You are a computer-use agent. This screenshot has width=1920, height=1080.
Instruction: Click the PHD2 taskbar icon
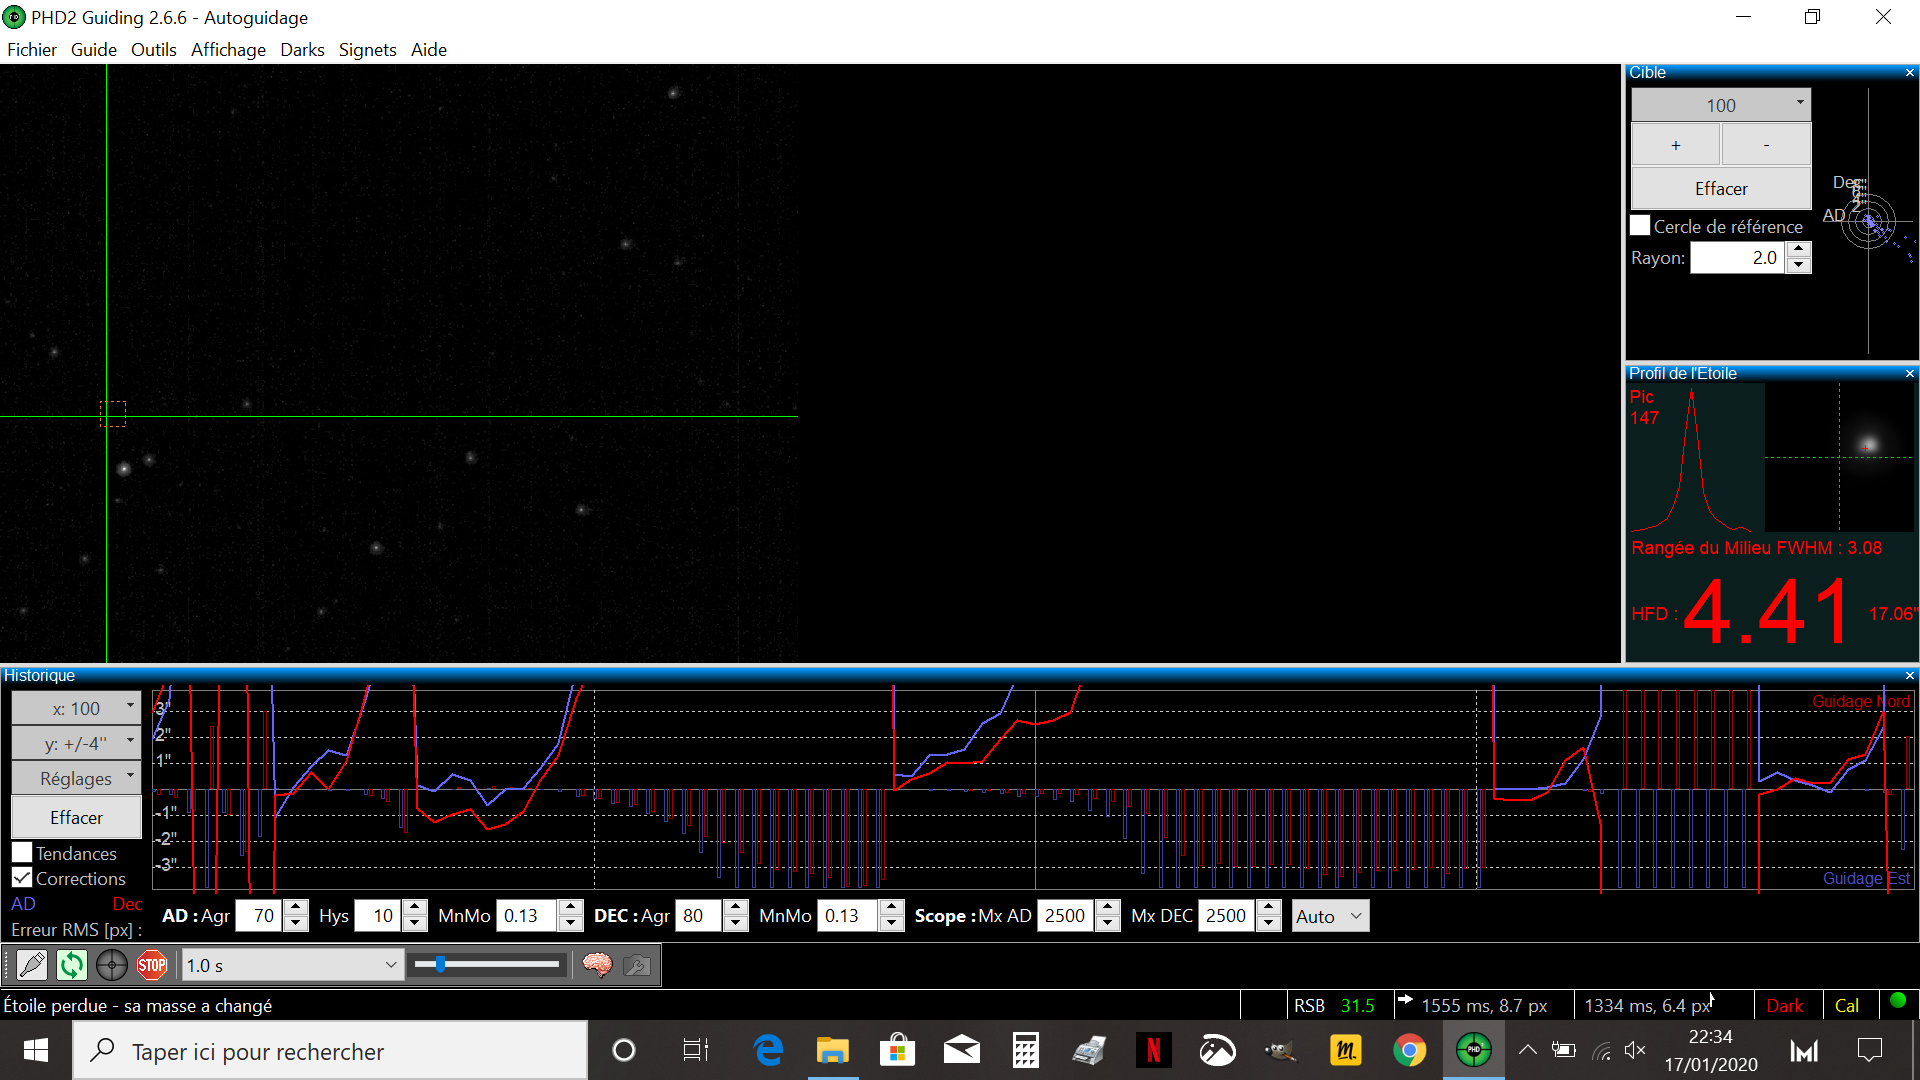tap(1473, 1051)
